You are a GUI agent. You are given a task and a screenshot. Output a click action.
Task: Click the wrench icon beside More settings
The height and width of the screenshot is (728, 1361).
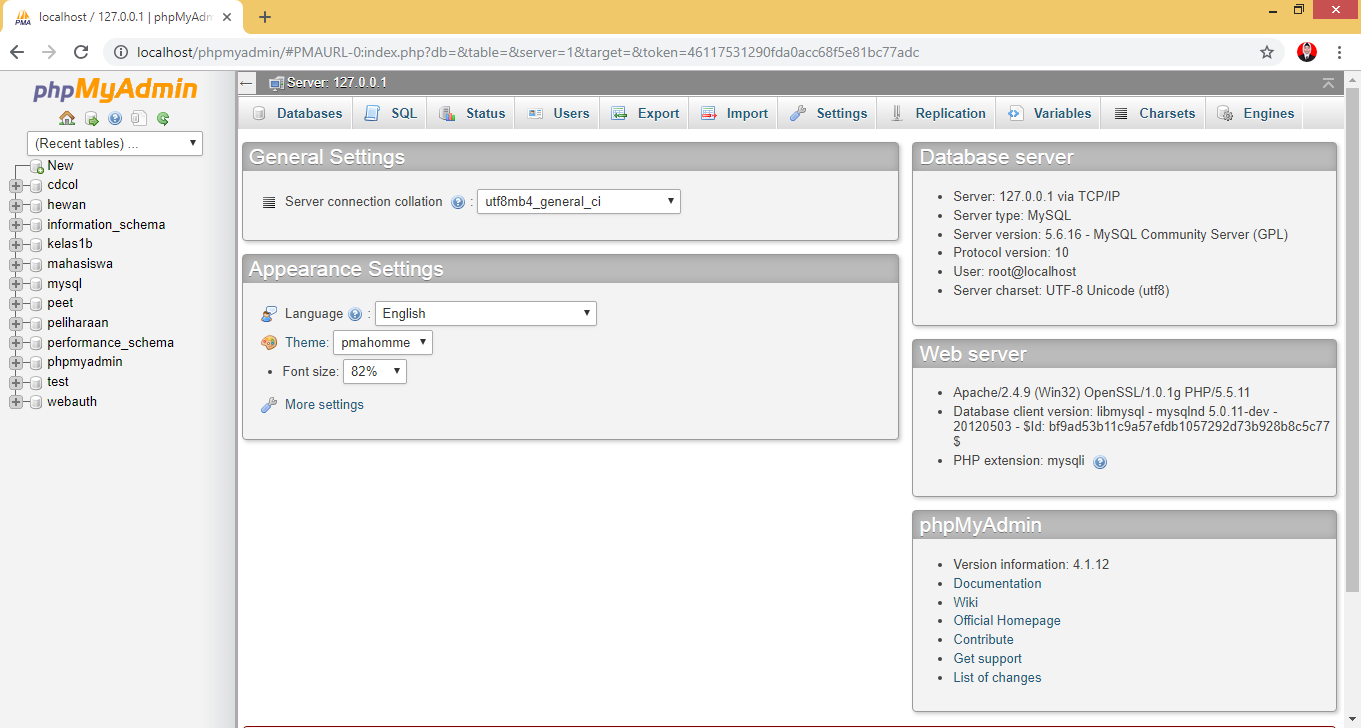[x=269, y=405]
